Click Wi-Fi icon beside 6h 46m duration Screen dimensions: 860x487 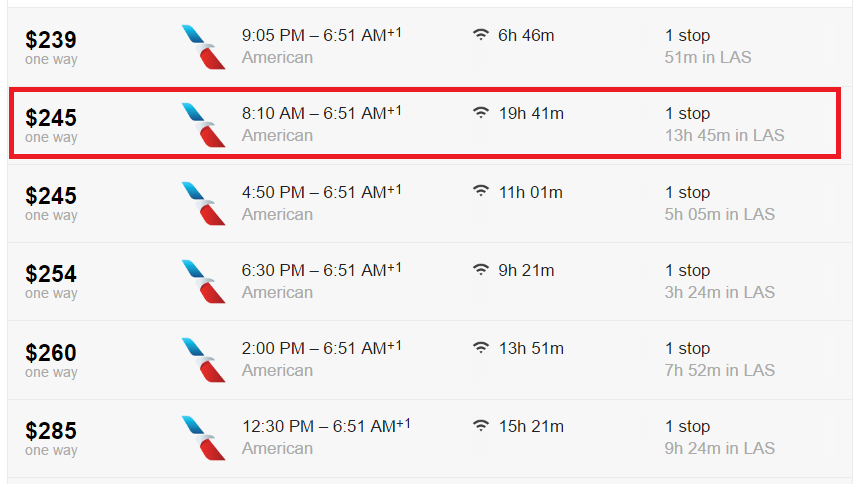(480, 35)
